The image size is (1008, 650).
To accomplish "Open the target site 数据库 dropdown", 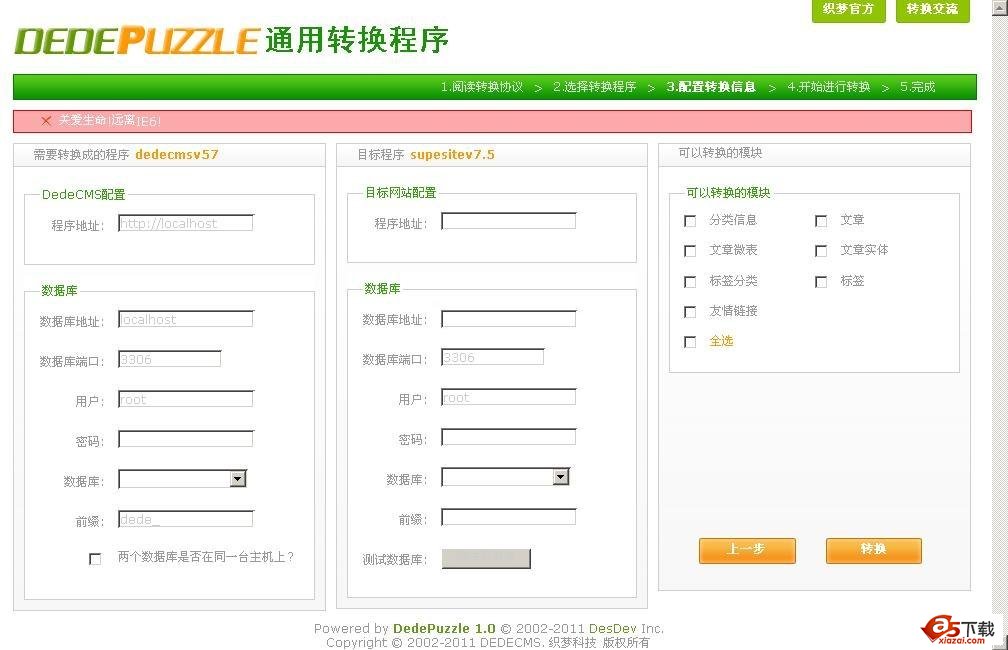I will coord(505,477).
